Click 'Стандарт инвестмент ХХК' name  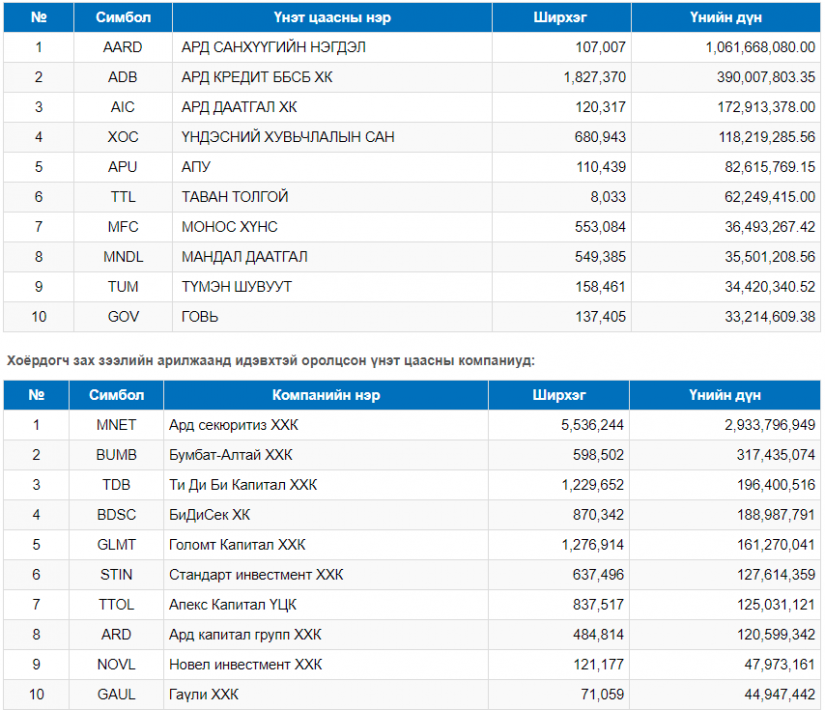pyautogui.click(x=256, y=575)
